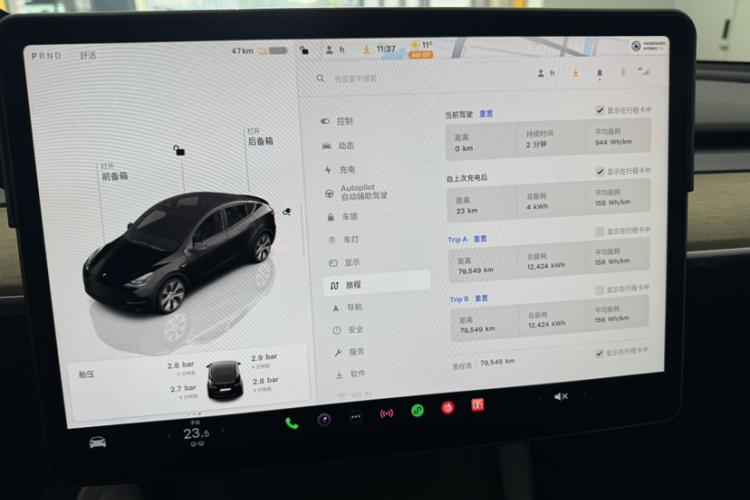Enable trip card display for Trip B

[x=600, y=290]
